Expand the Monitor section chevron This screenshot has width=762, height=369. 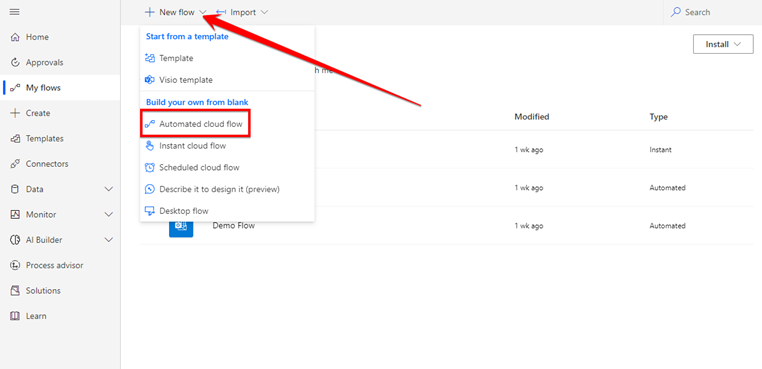pos(109,214)
